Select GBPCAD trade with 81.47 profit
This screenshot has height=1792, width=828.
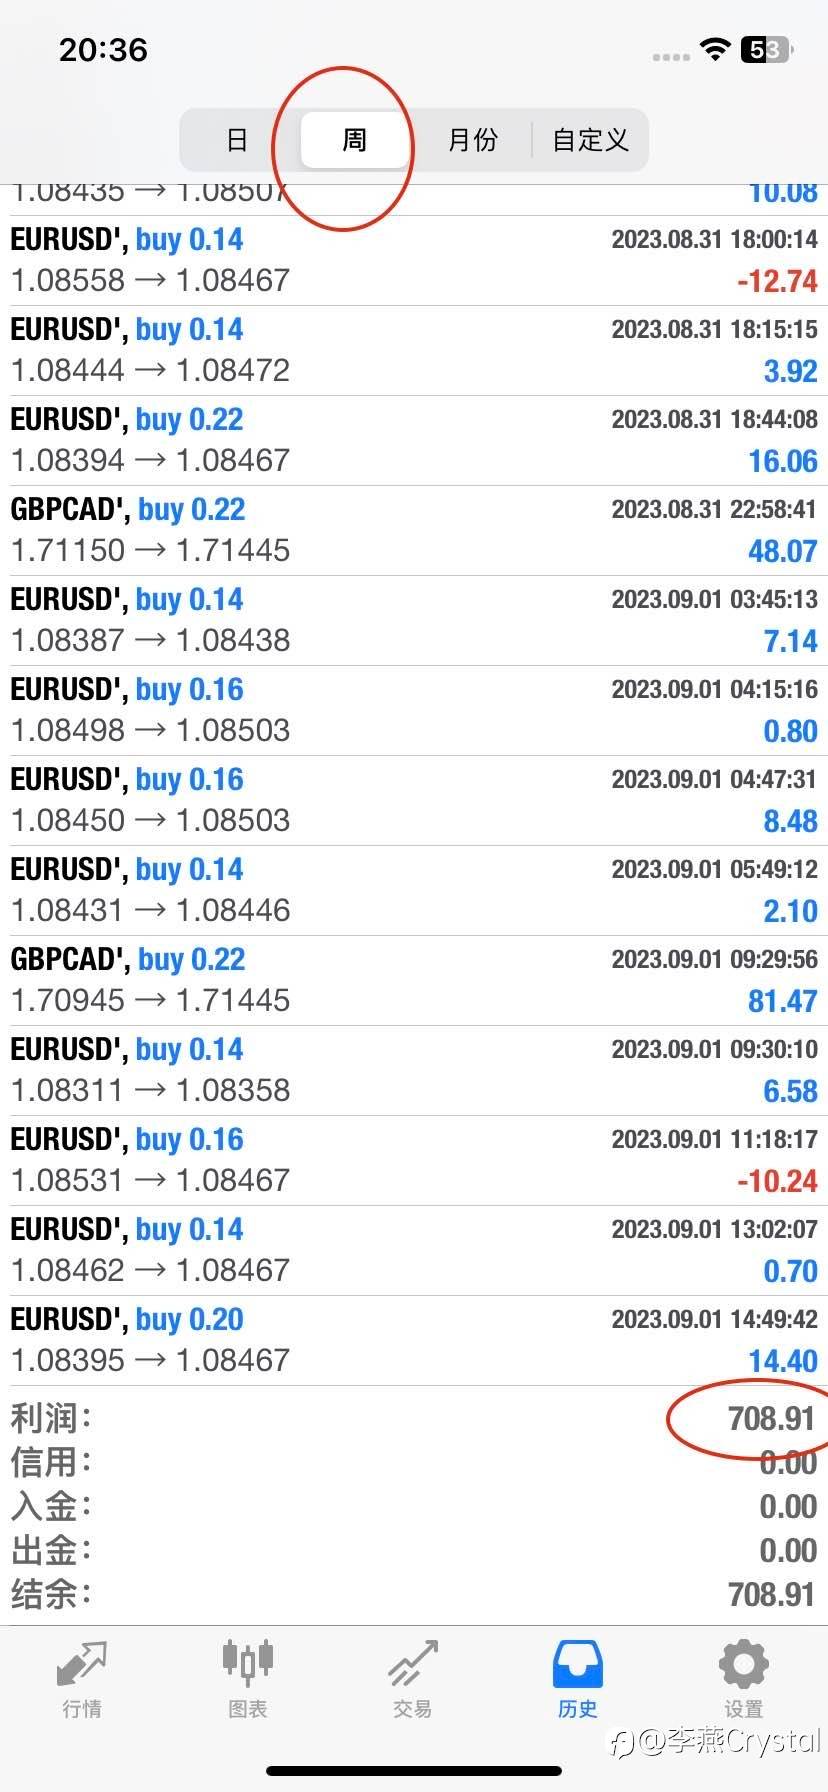point(414,980)
